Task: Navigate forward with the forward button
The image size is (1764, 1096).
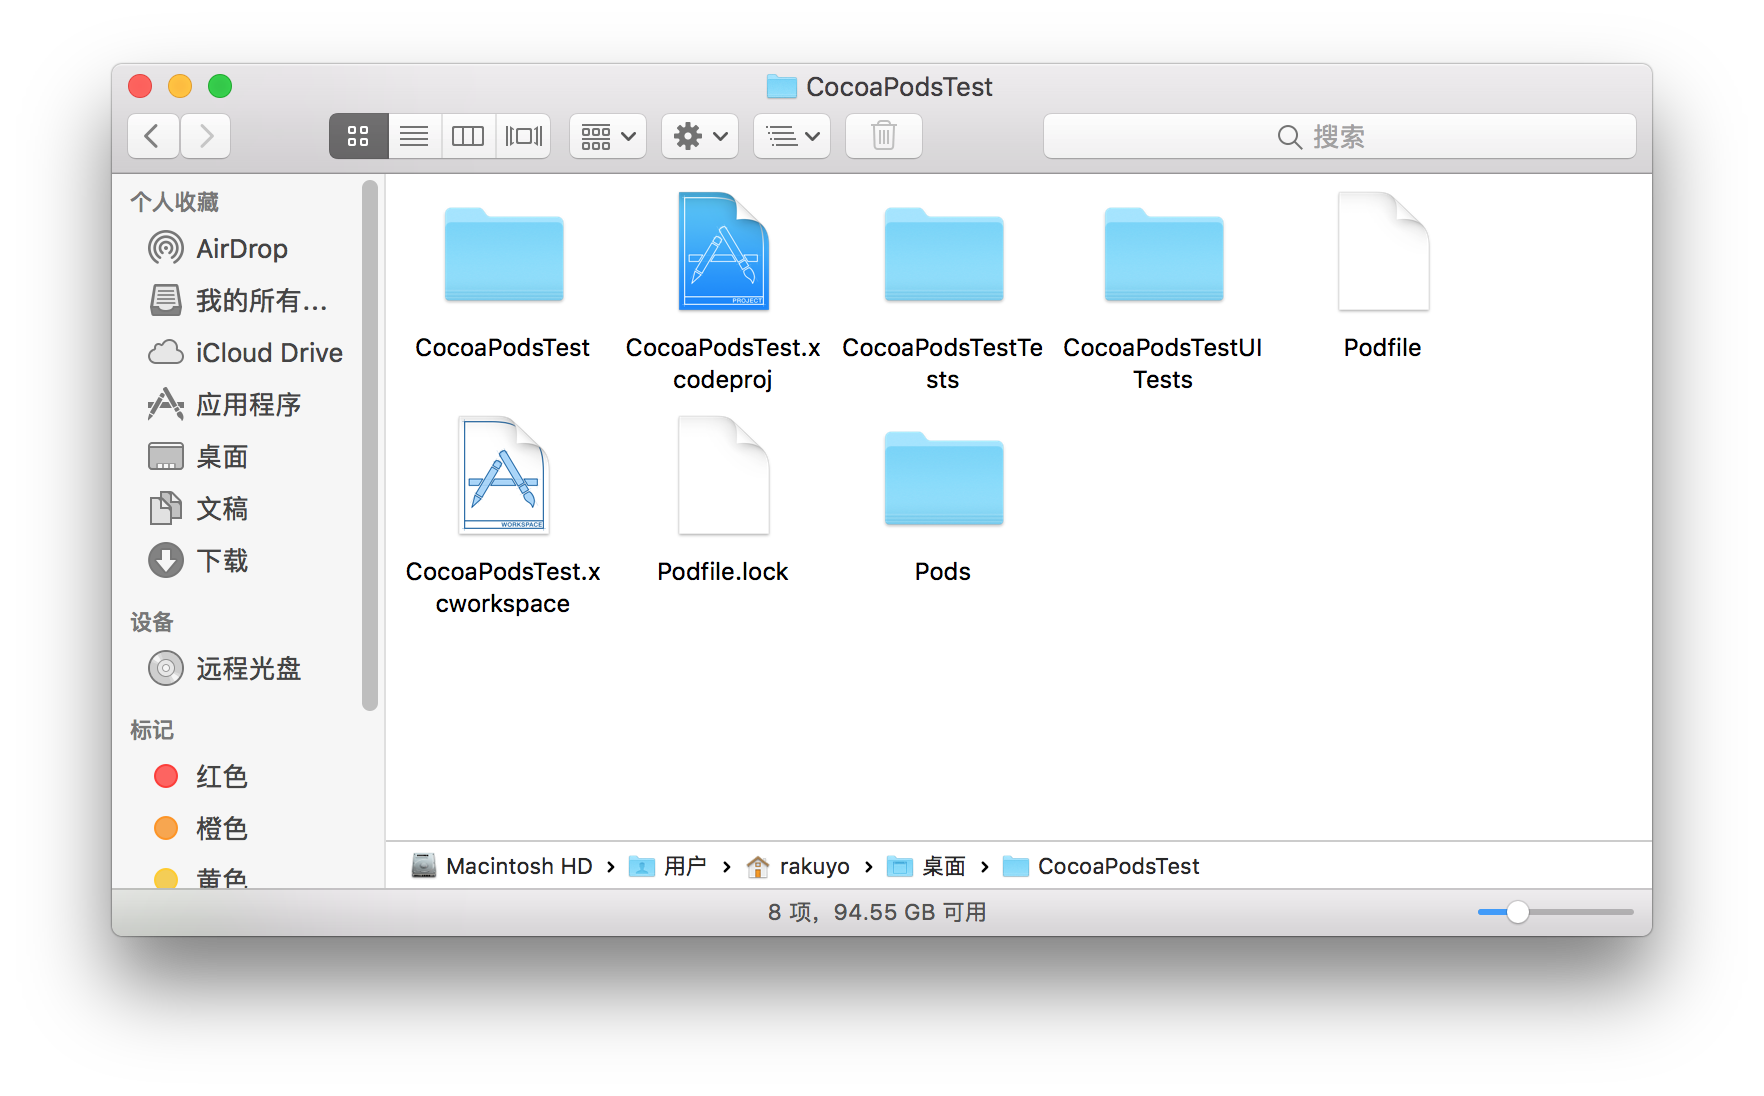Action: [204, 136]
